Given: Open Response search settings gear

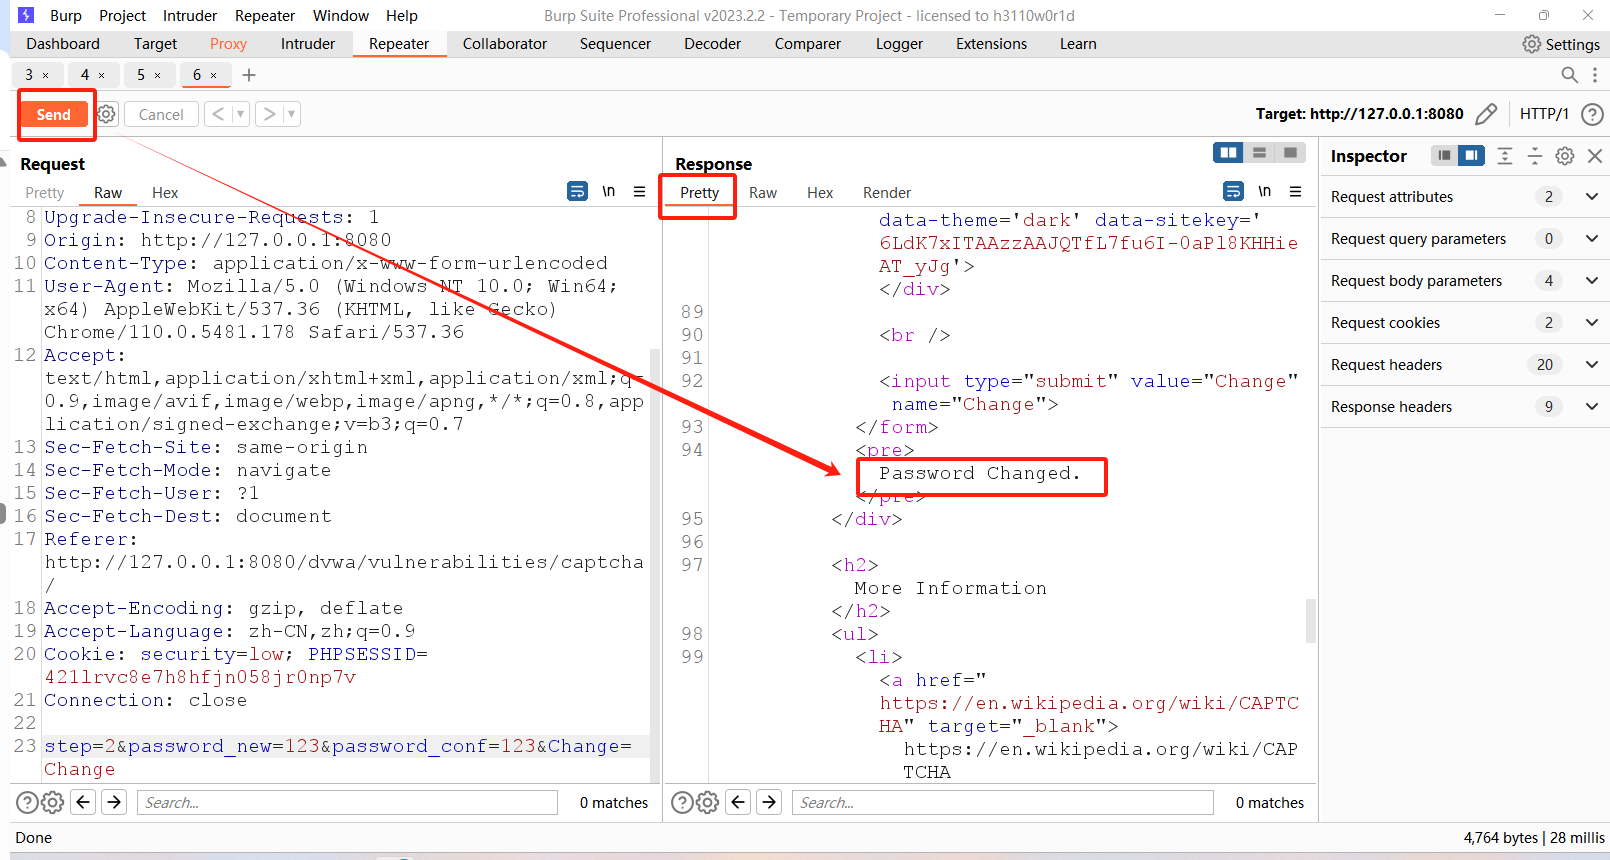Looking at the screenshot, I should click(x=707, y=802).
